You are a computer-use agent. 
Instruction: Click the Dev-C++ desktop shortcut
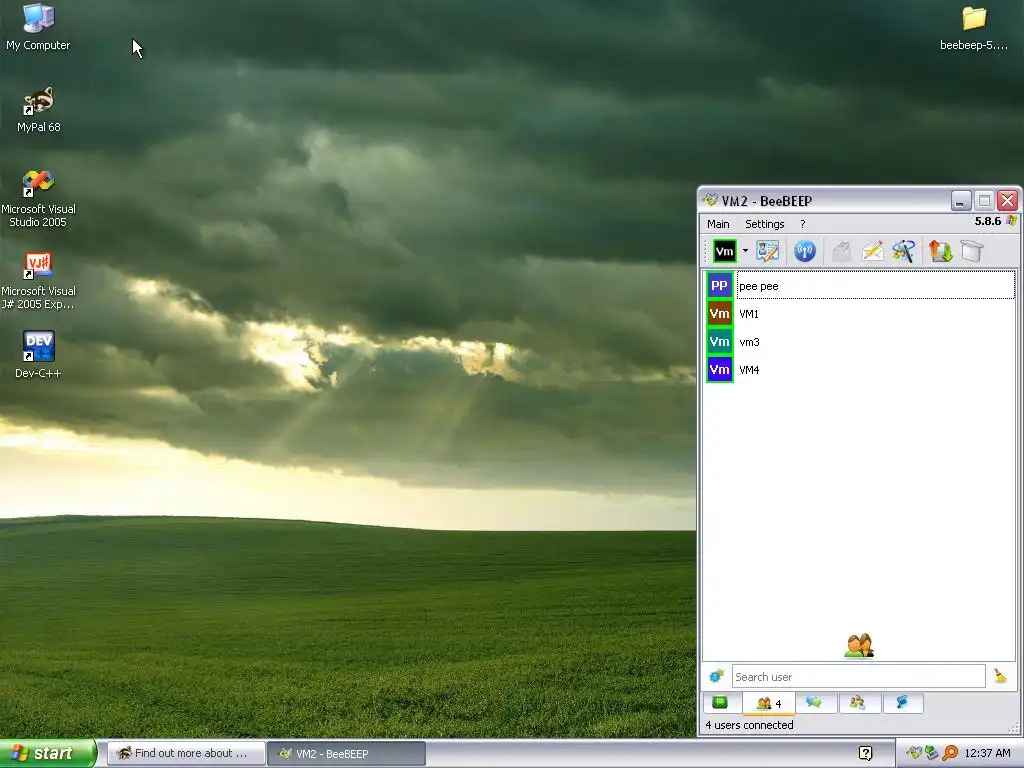coord(38,355)
